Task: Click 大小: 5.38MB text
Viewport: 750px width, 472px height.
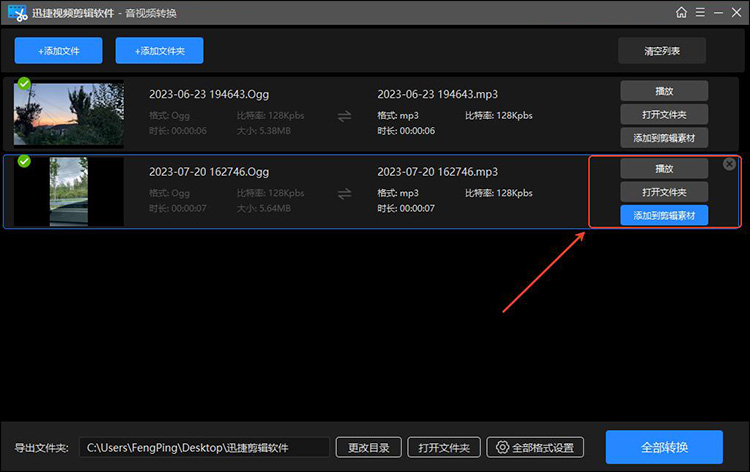Action: [264, 131]
